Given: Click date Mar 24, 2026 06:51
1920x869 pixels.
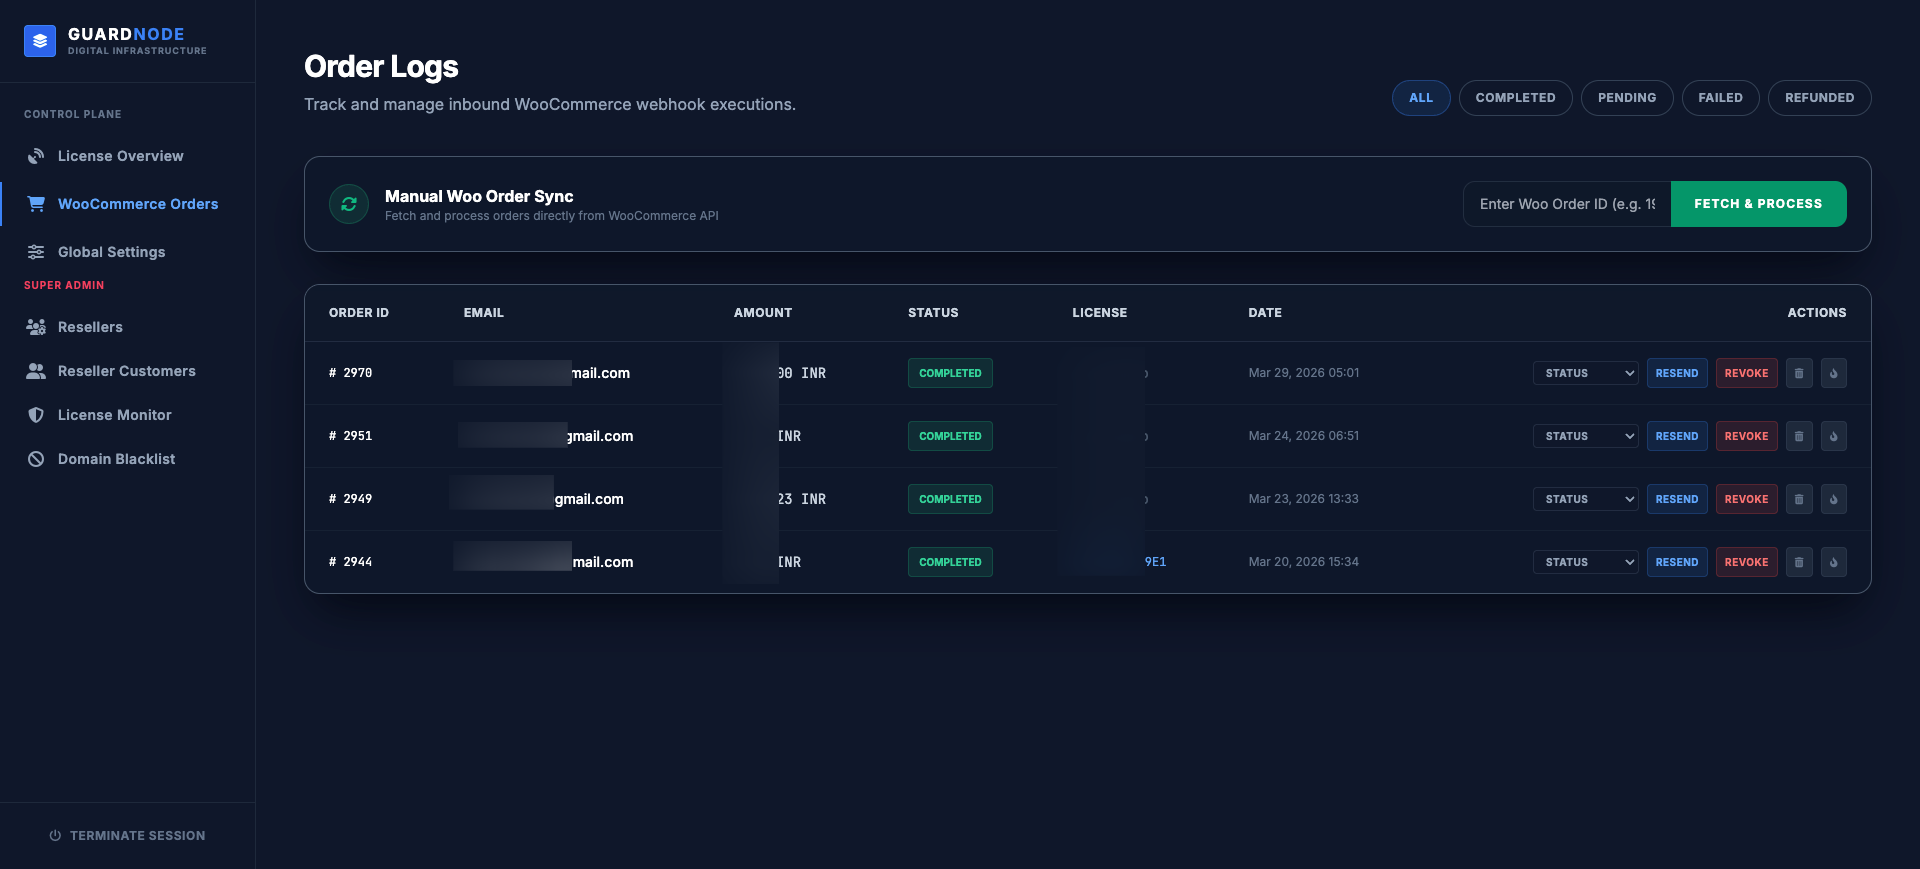Looking at the screenshot, I should [x=1303, y=436].
